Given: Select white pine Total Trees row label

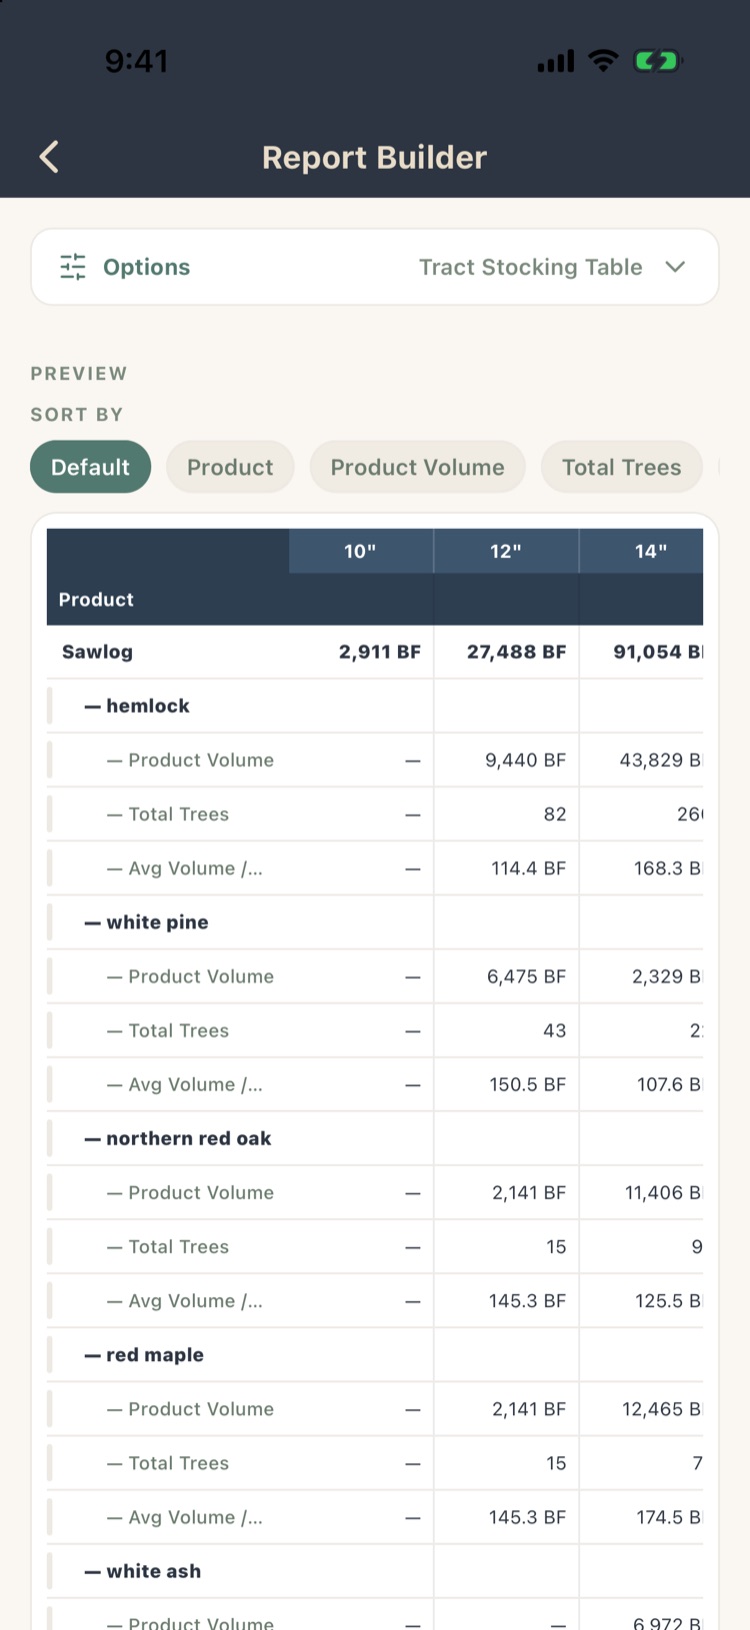Looking at the screenshot, I should tap(168, 1030).
